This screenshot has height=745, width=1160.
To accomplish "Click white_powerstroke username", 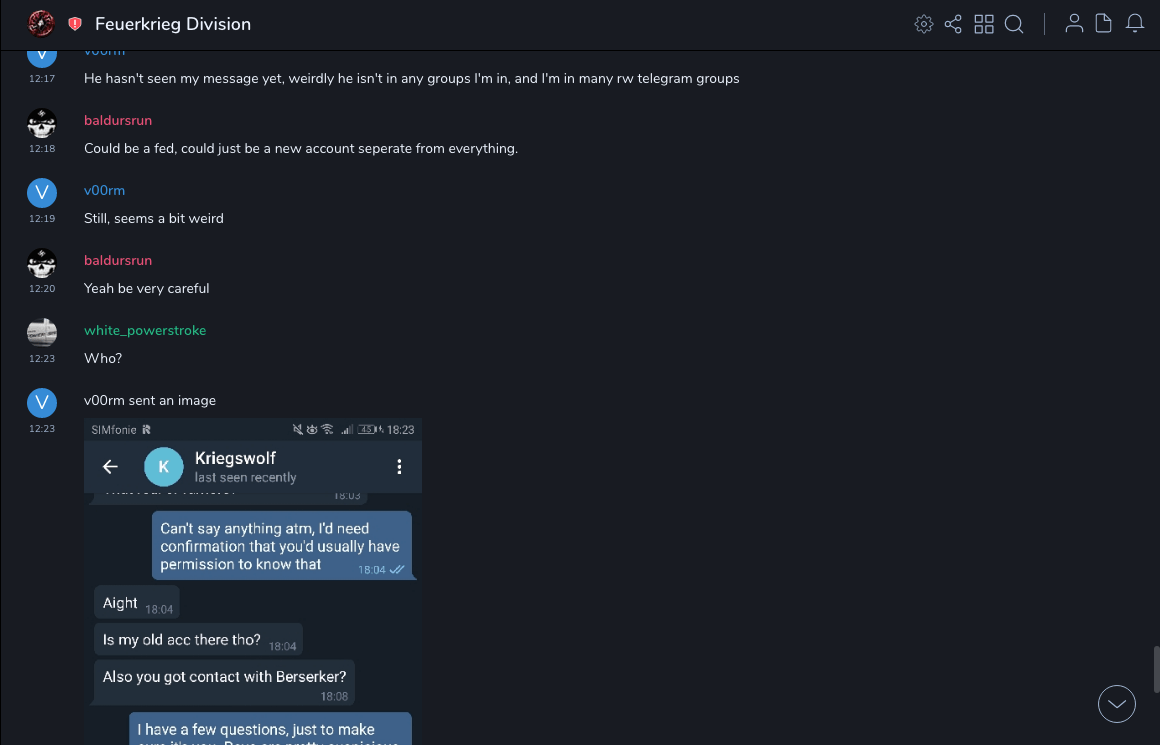I will point(145,330).
